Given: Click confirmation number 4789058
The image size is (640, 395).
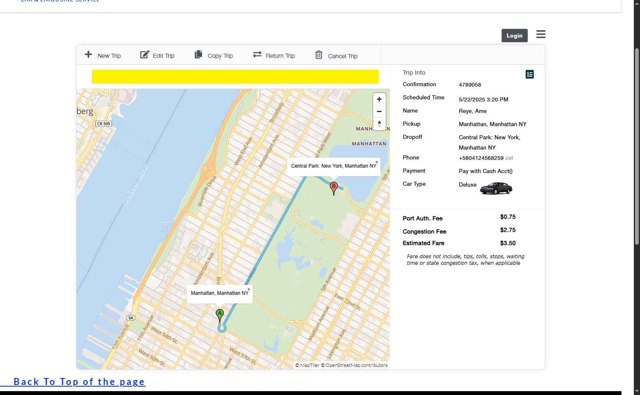Looking at the screenshot, I should click(469, 85).
